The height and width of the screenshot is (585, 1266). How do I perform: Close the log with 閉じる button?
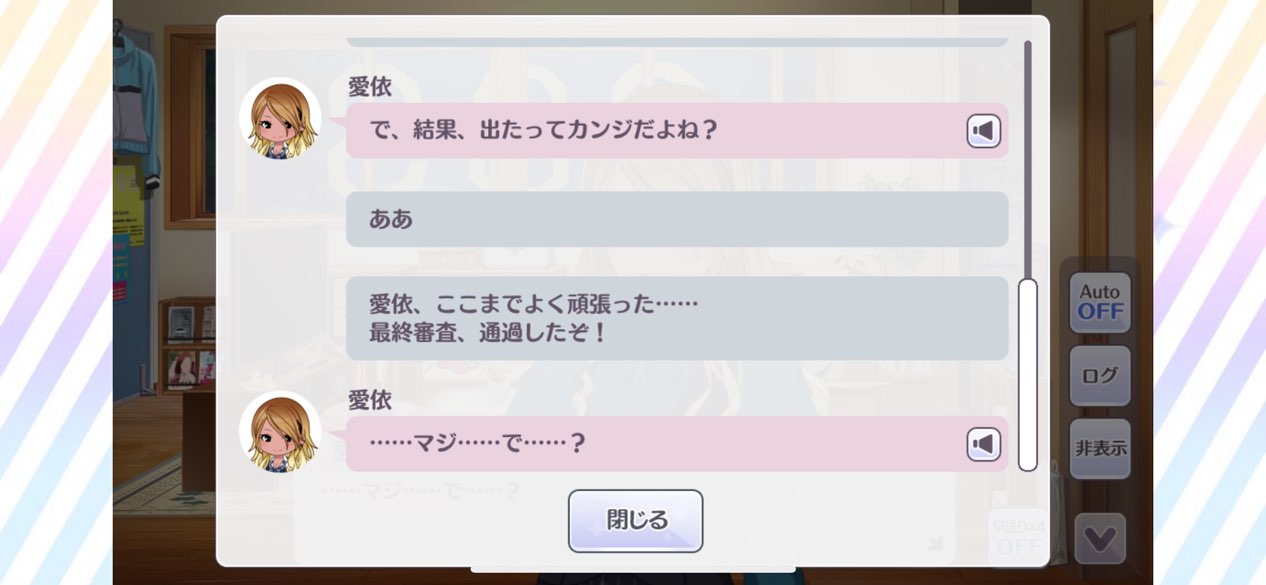pyautogui.click(x=635, y=521)
